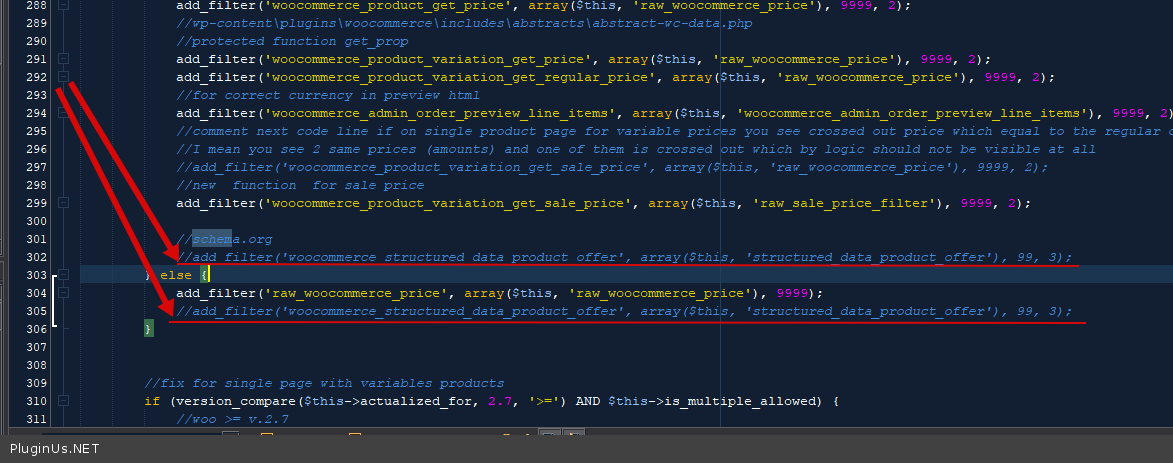This screenshot has width=1173, height=463.
Task: Click the else keyword on line 303
Action: coord(176,275)
